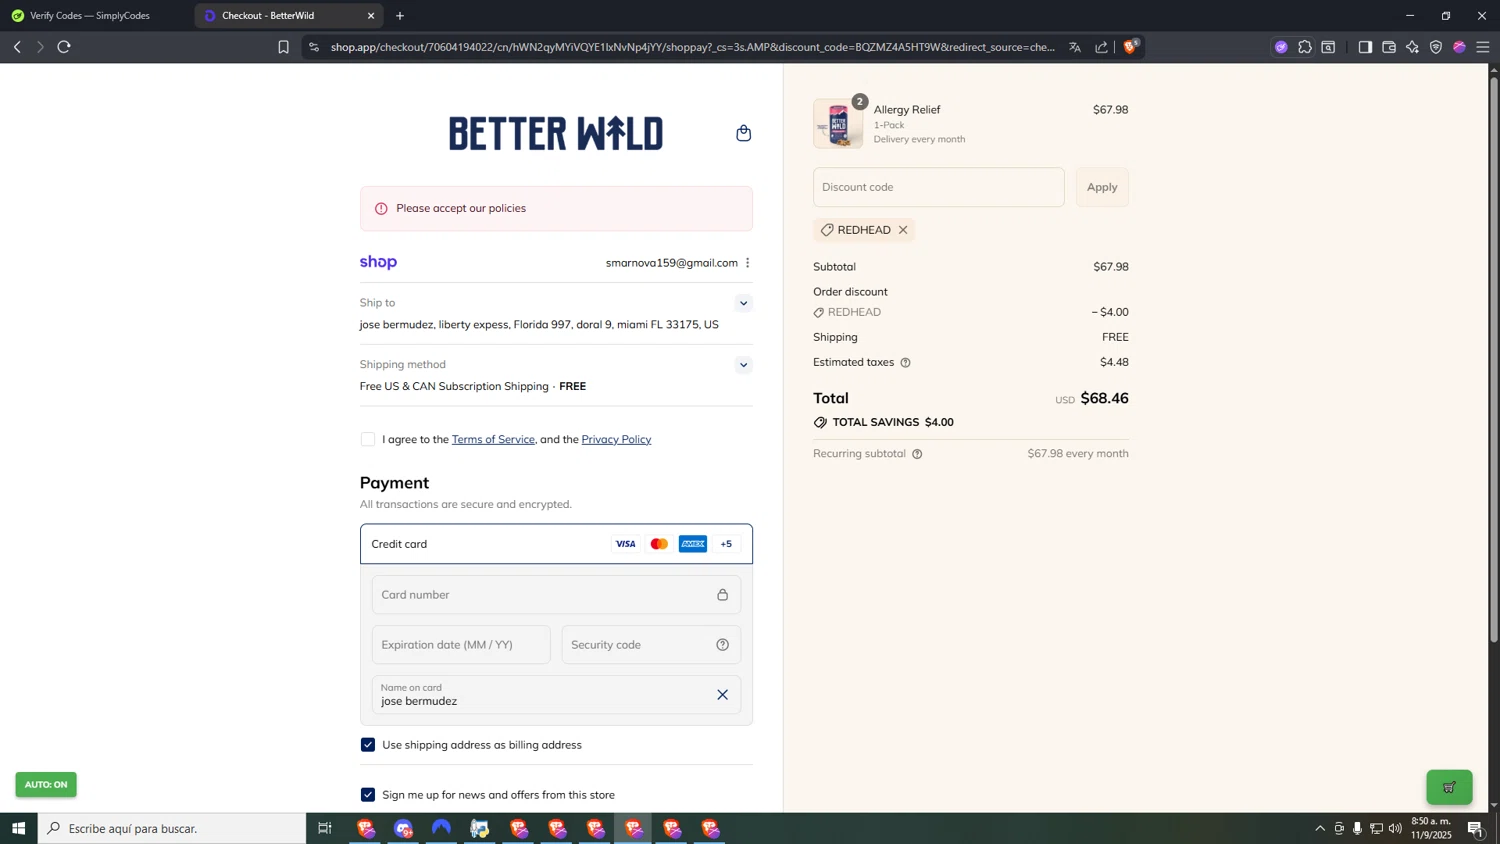The image size is (1500, 844).
Task: Bookmark this page in the address bar
Action: tap(283, 47)
